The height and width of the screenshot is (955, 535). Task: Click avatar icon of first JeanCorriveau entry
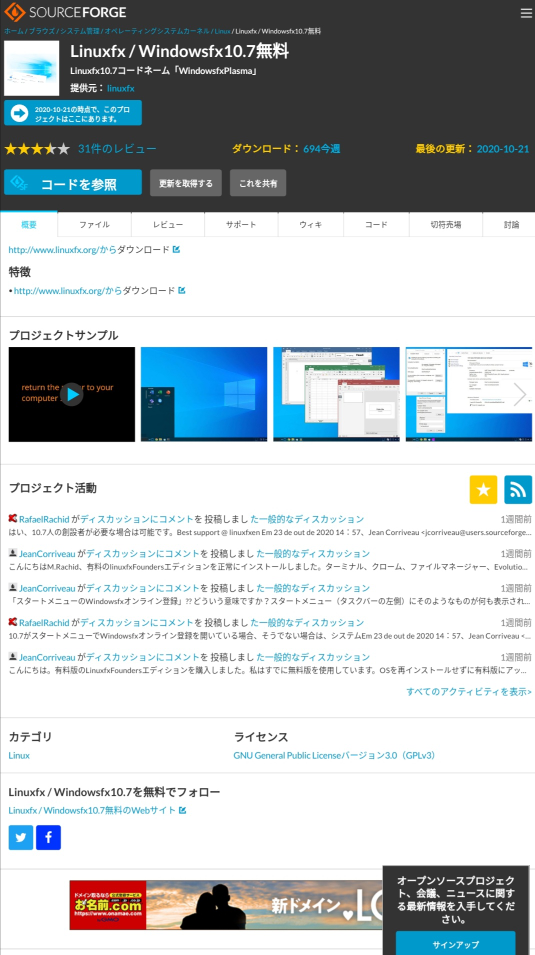tap(12, 553)
